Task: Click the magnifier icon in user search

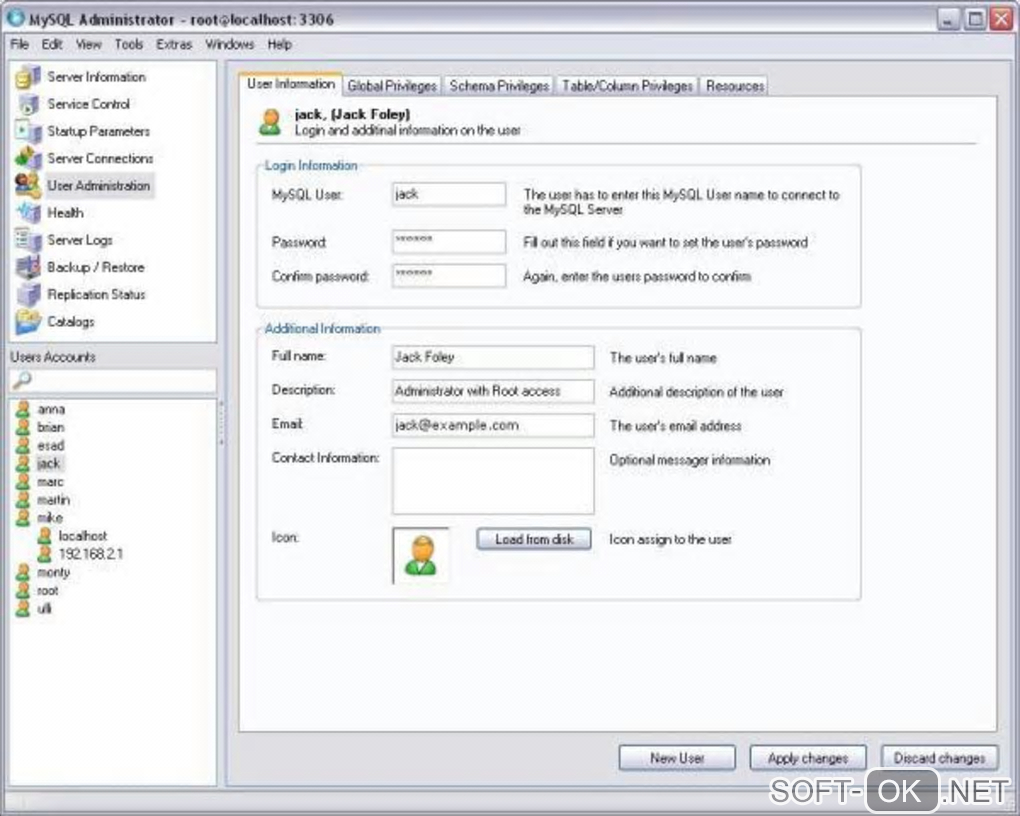Action: tap(21, 380)
